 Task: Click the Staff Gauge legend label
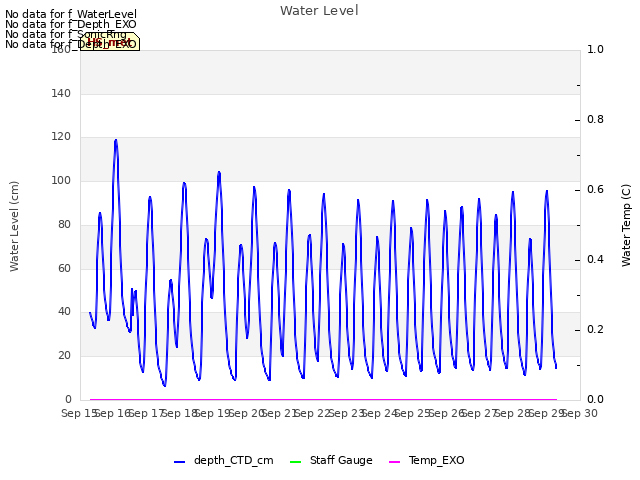(x=341, y=460)
